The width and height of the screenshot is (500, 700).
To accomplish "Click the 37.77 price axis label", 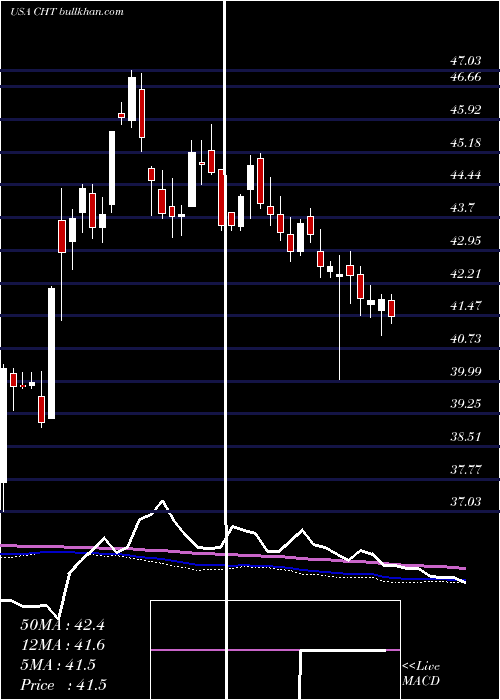I will tap(465, 470).
